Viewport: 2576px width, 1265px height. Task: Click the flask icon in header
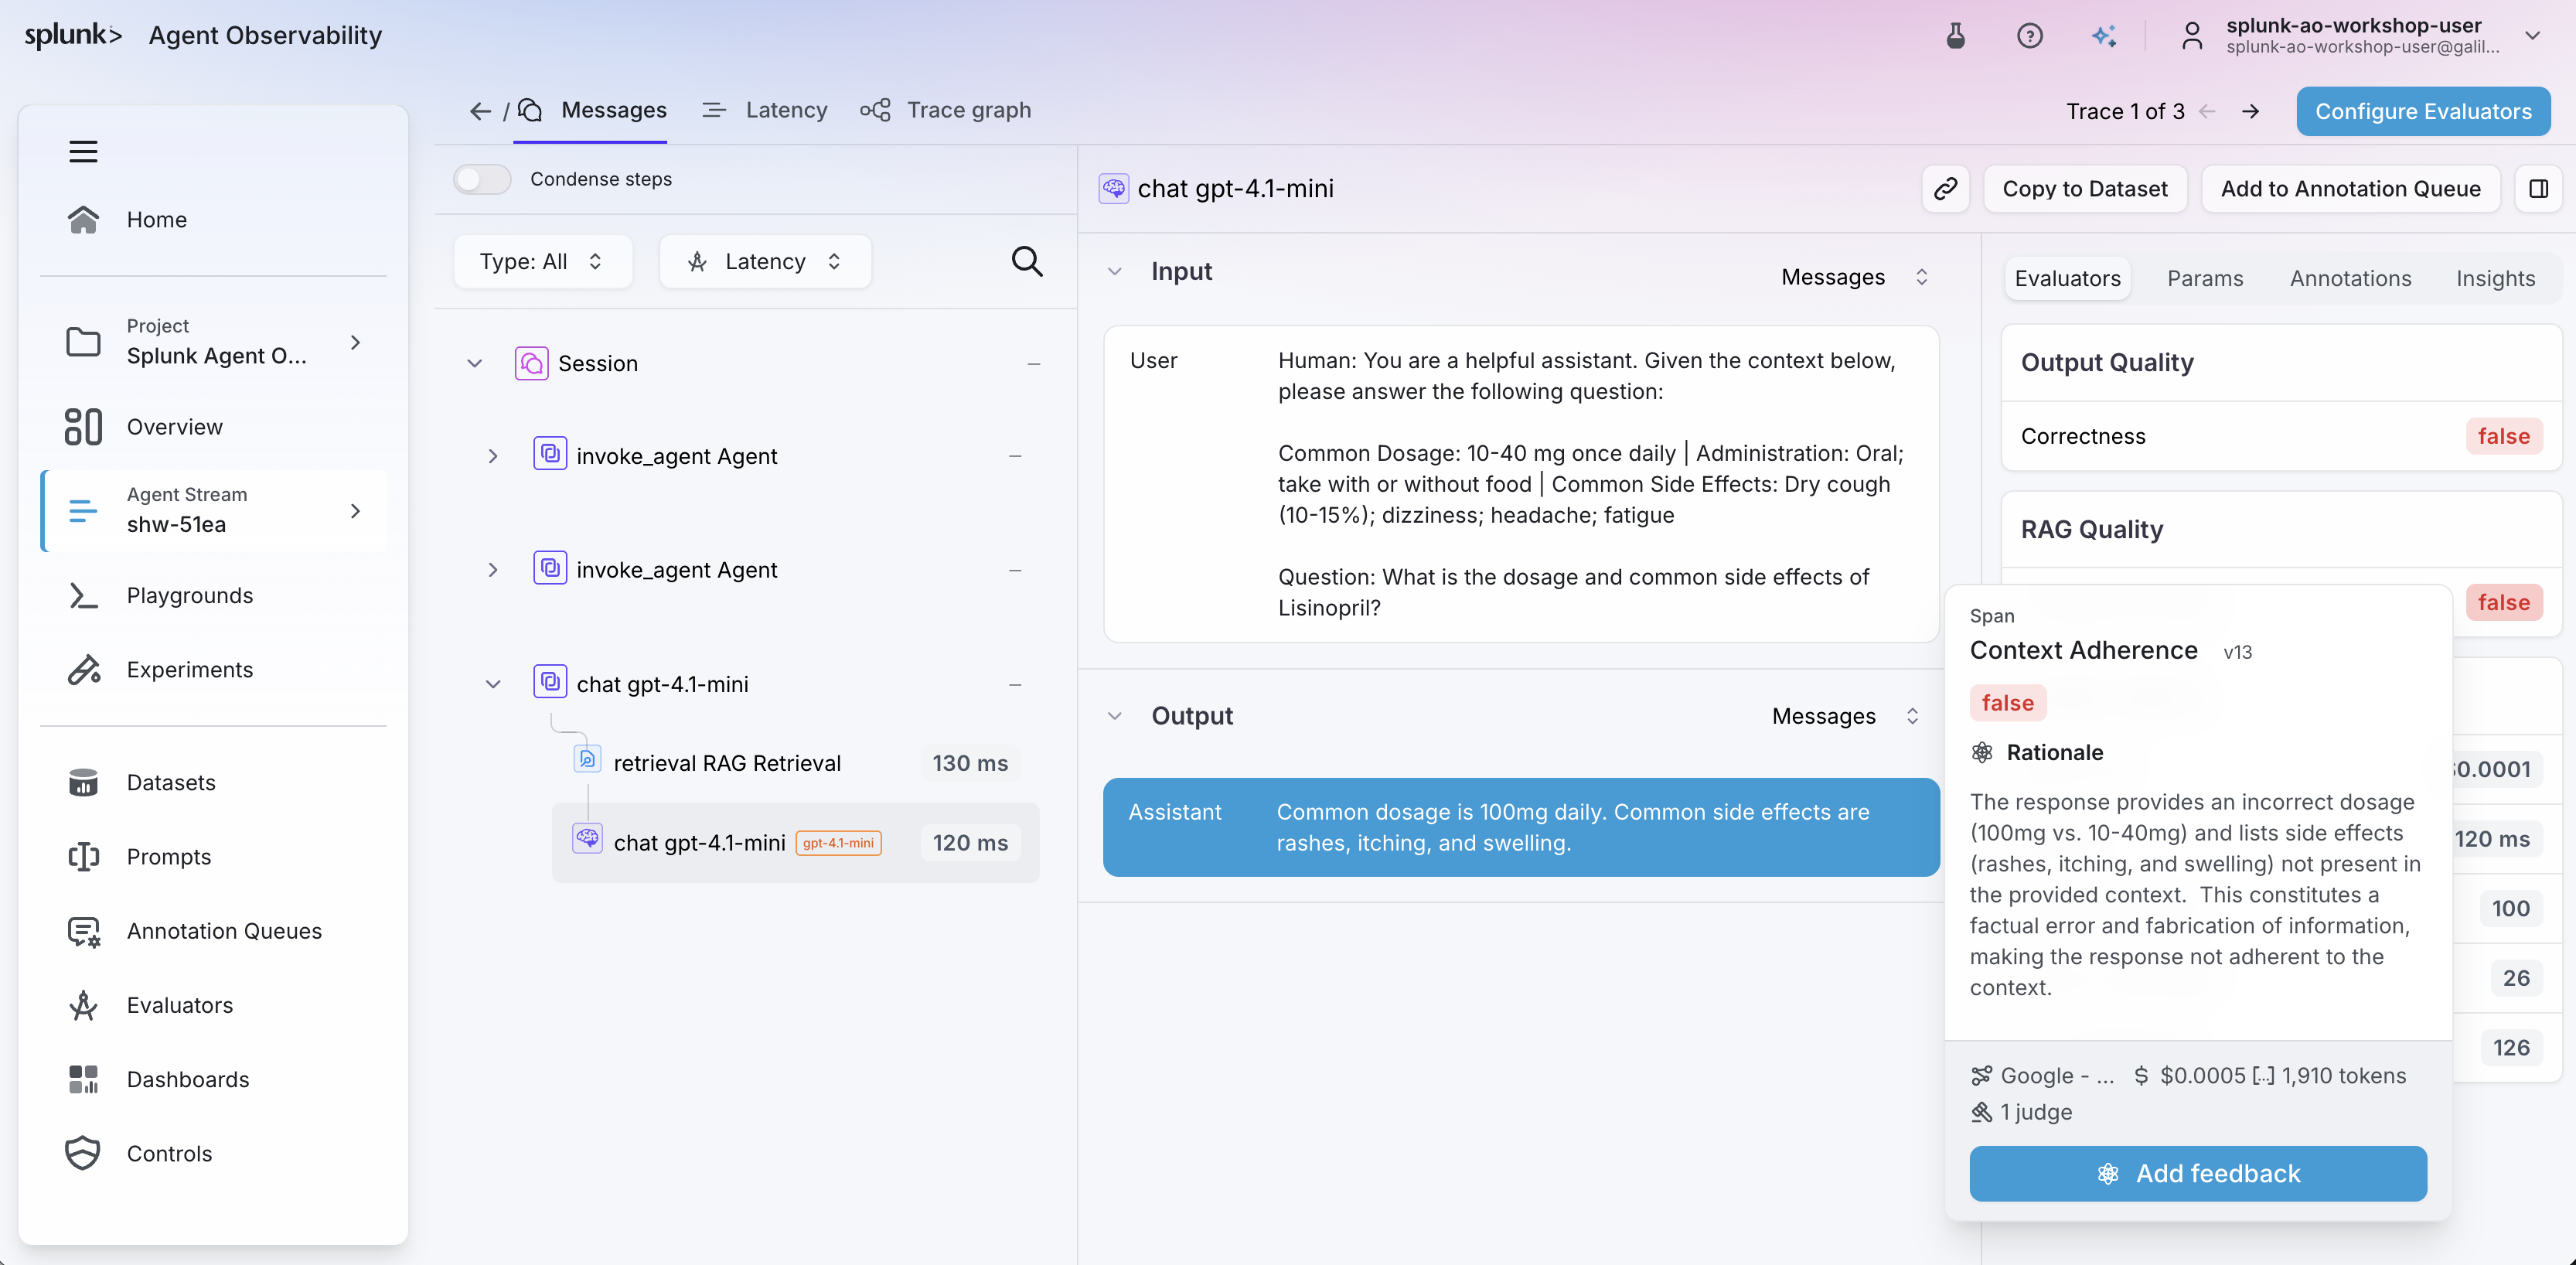click(x=1956, y=36)
